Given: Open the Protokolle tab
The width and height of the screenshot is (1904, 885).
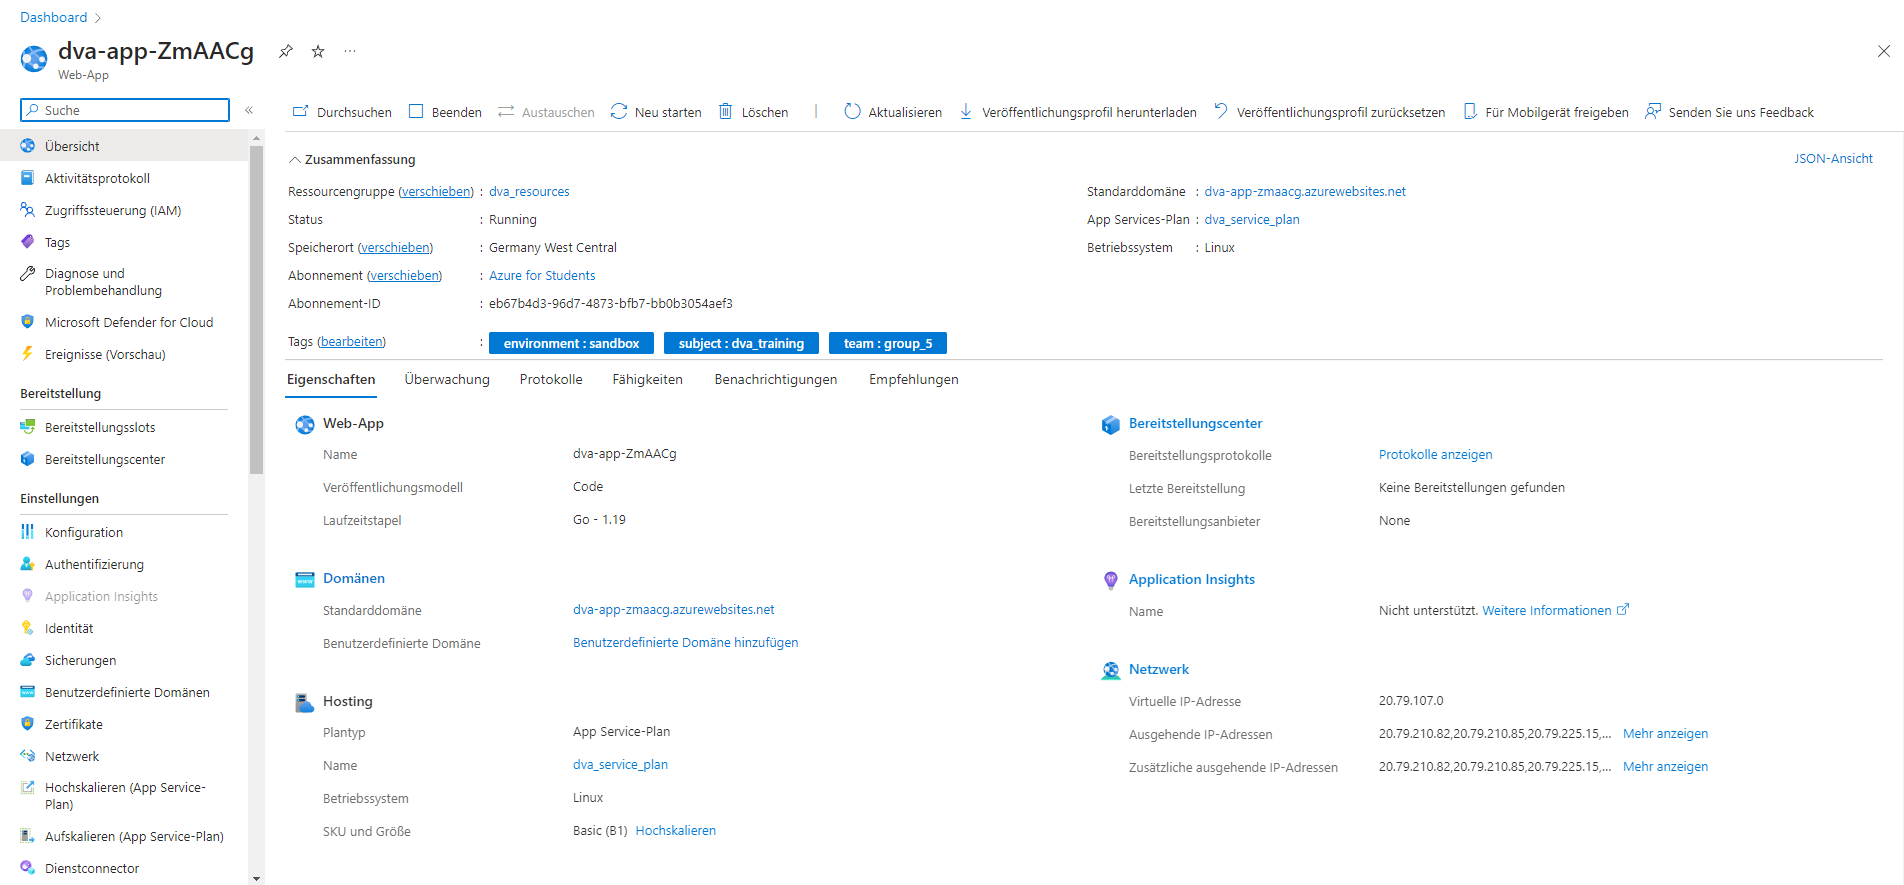Looking at the screenshot, I should pos(551,380).
